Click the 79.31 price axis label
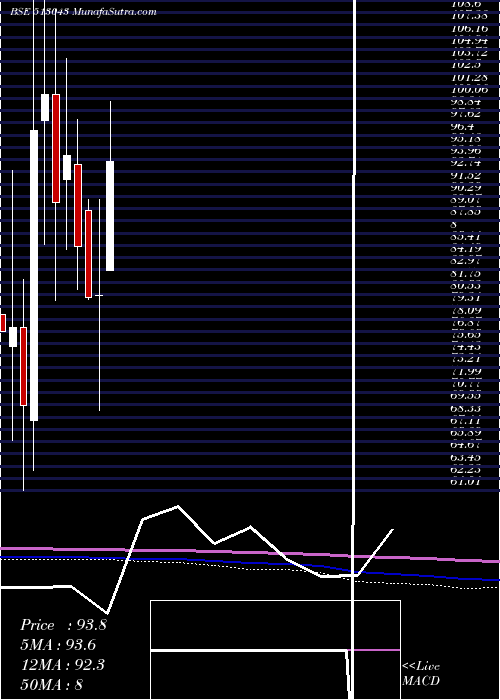 click(464, 297)
